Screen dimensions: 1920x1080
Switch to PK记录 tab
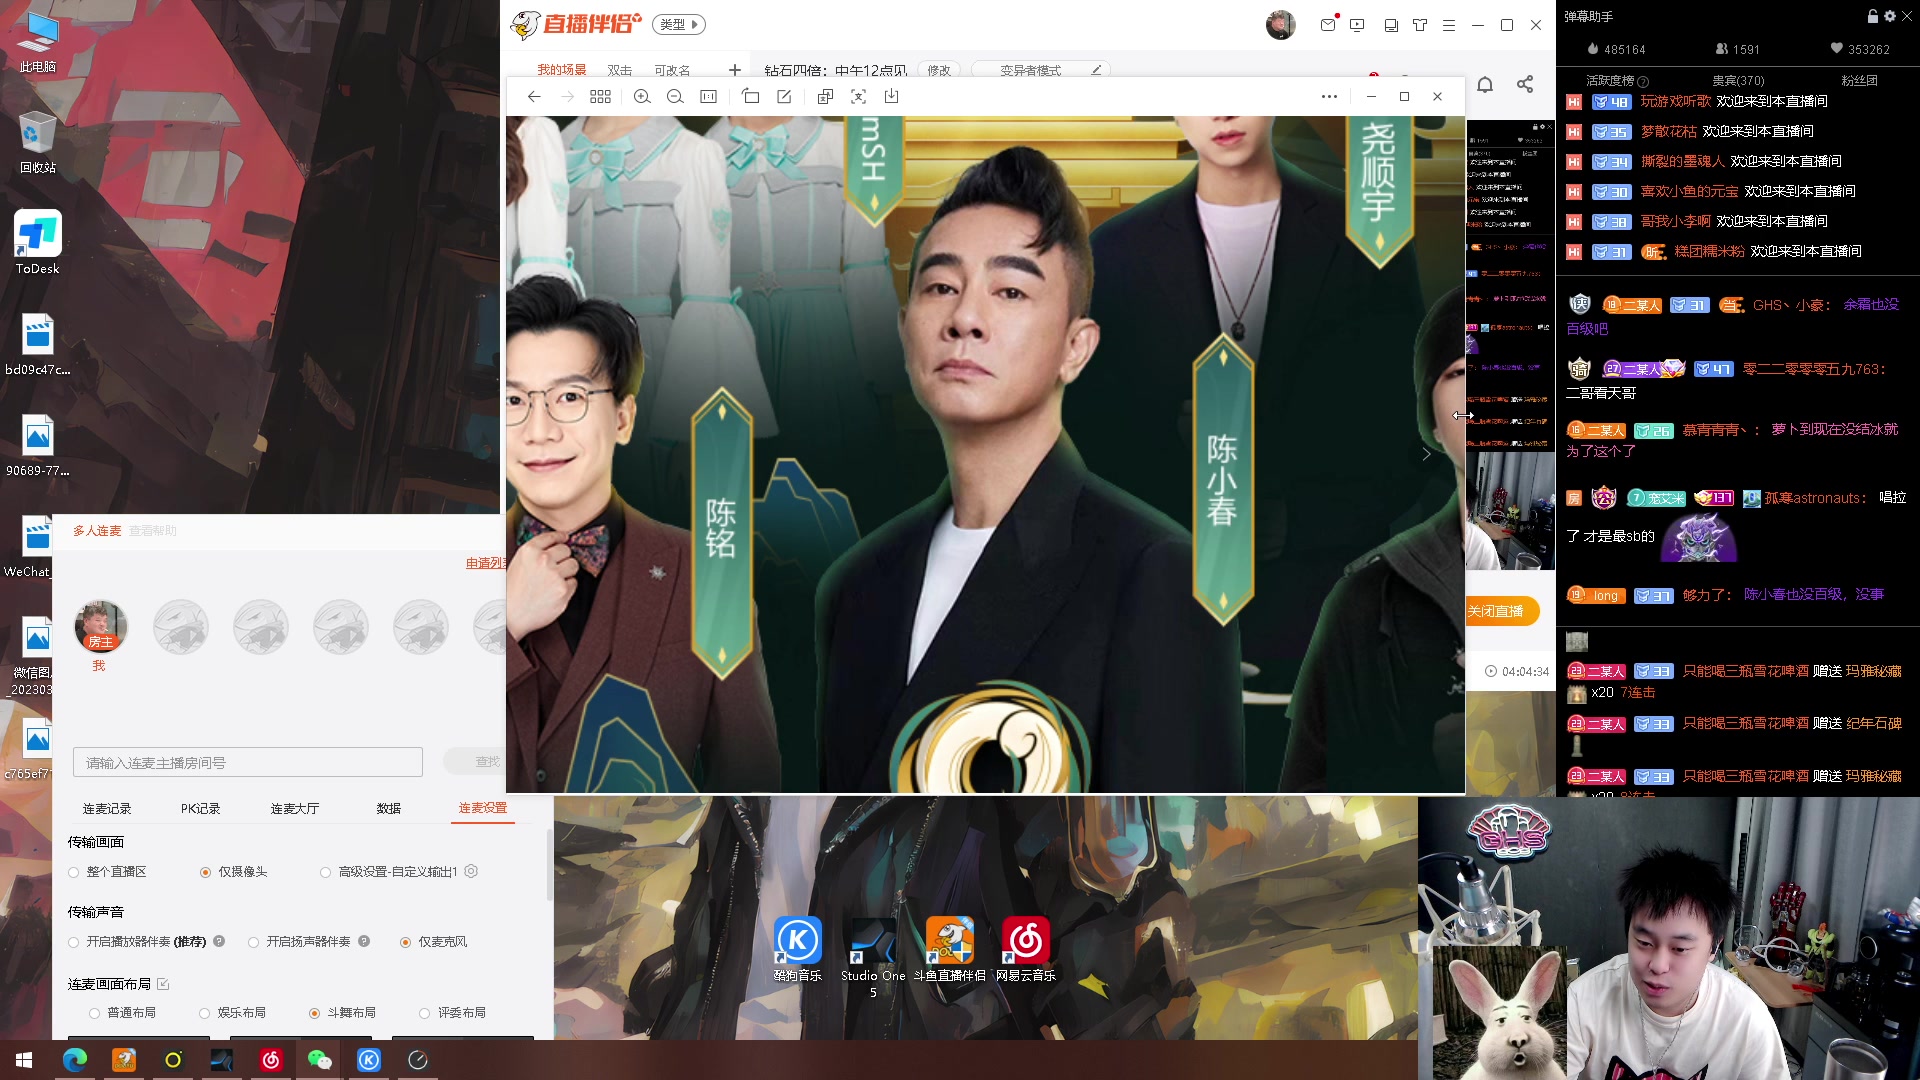click(200, 808)
